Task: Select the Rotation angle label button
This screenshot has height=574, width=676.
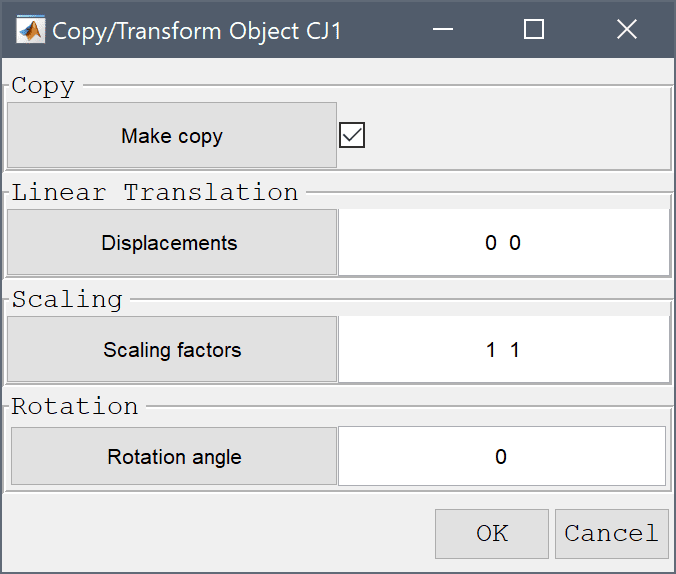Action: click(x=174, y=456)
